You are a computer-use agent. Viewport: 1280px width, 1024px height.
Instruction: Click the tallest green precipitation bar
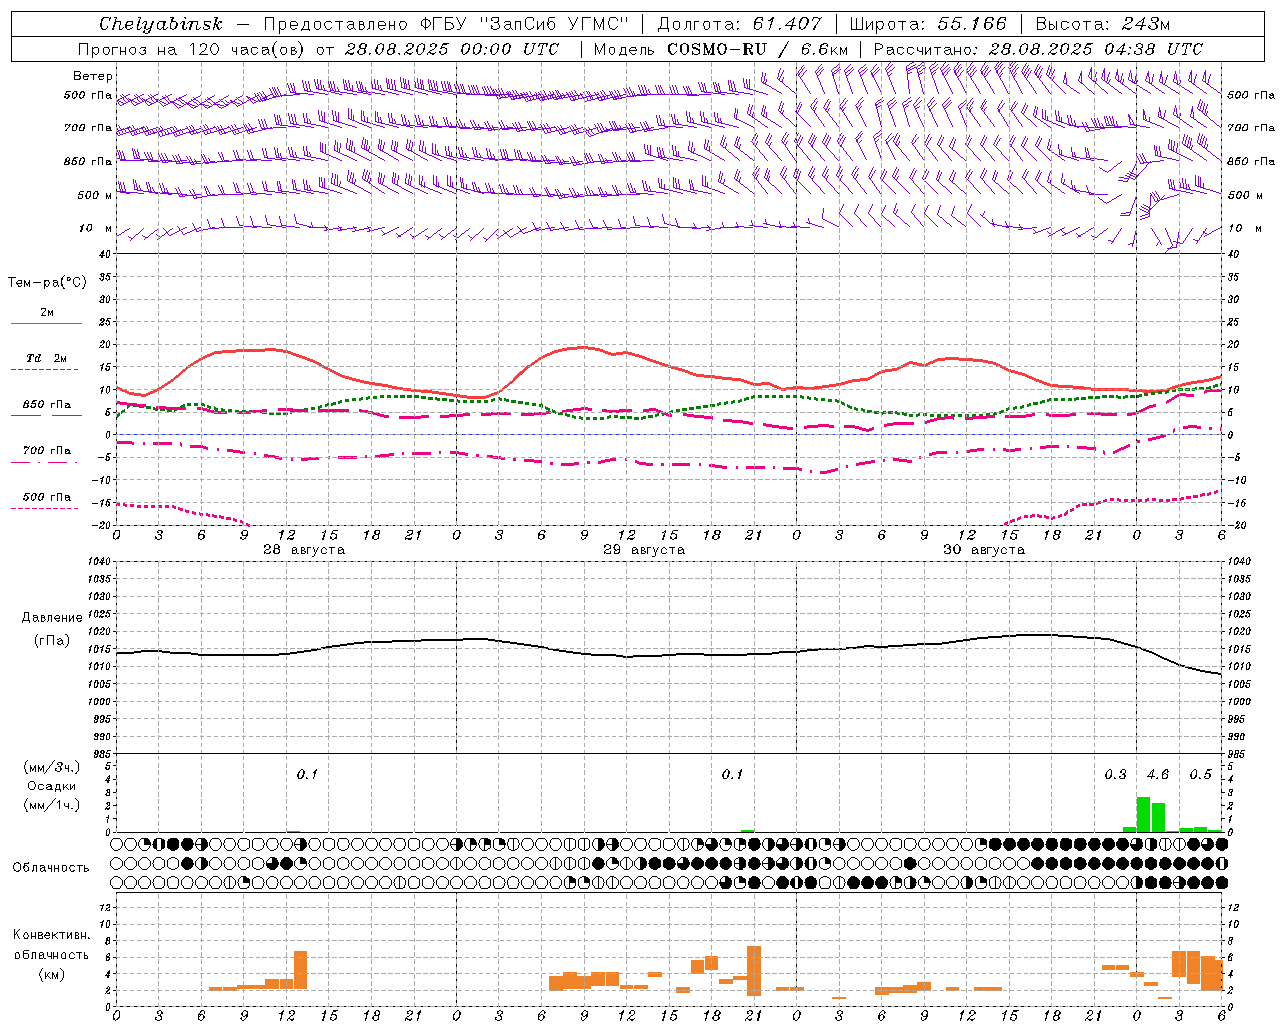tap(1144, 814)
